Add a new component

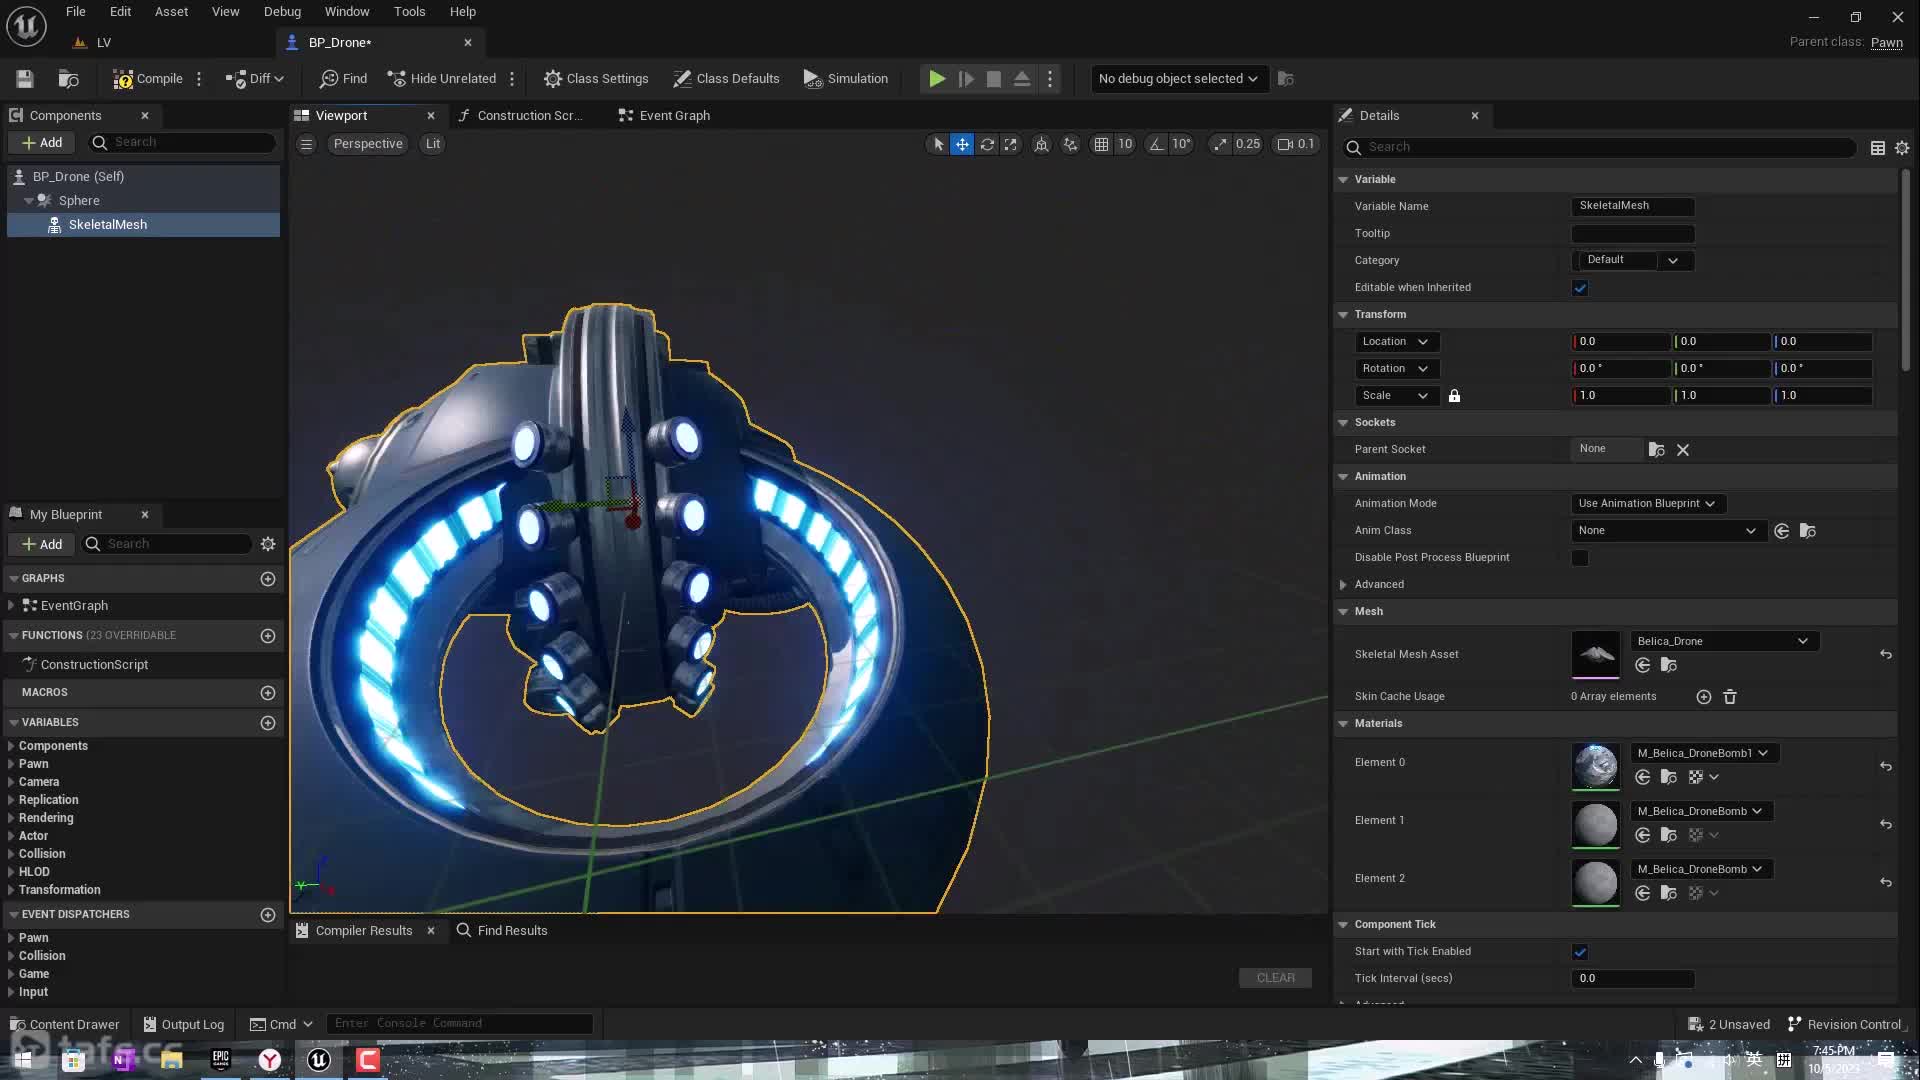(42, 143)
